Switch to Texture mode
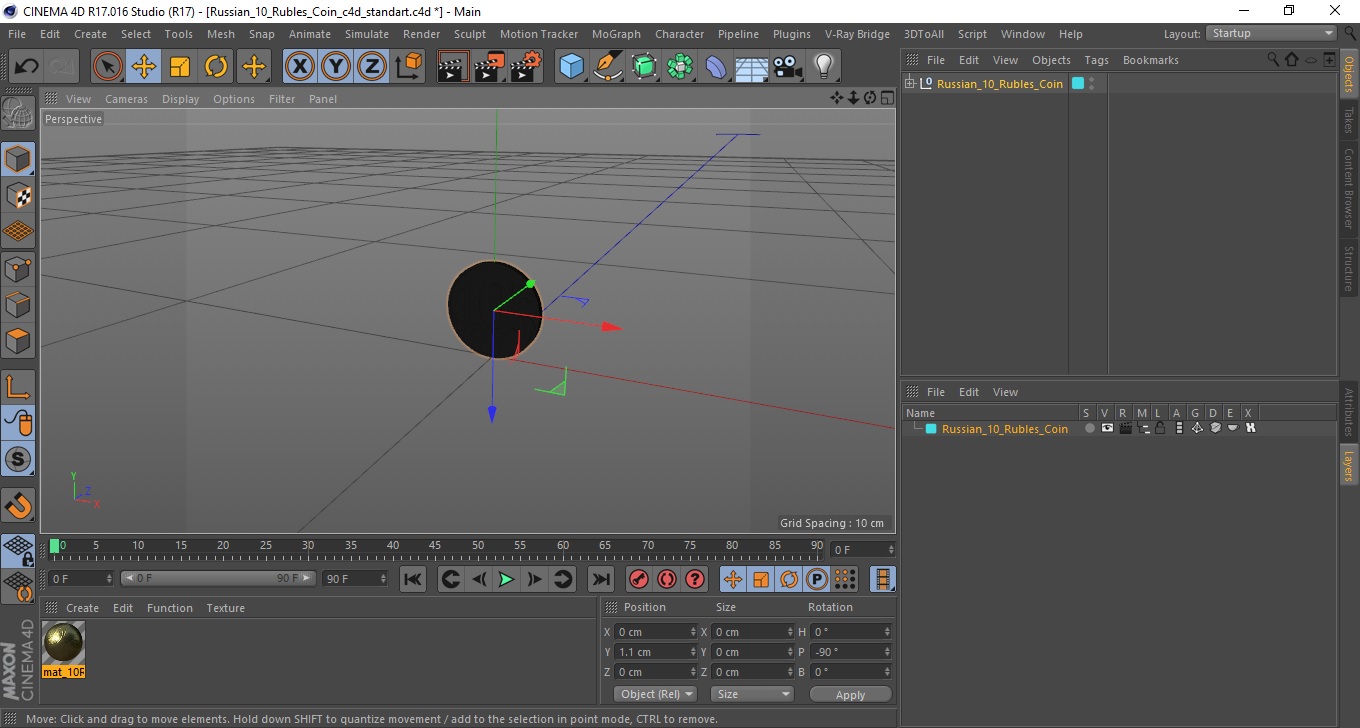Viewport: 1360px width, 728px height. click(x=18, y=195)
